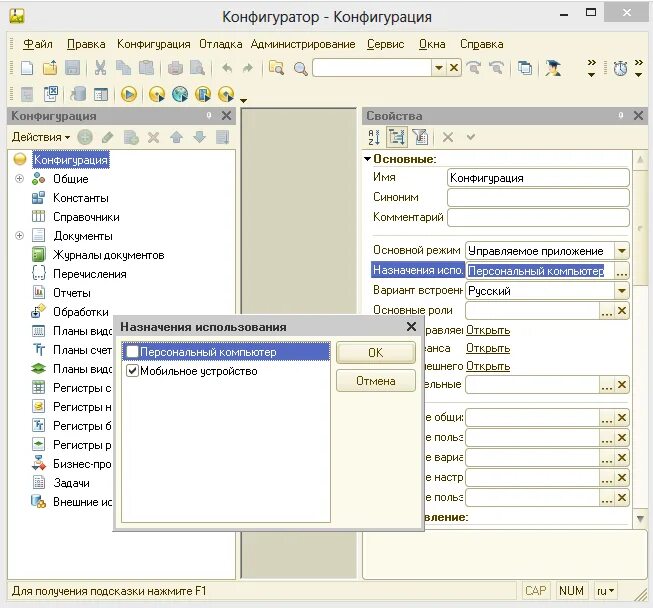Click the Copy toolbar icon

coord(123,67)
